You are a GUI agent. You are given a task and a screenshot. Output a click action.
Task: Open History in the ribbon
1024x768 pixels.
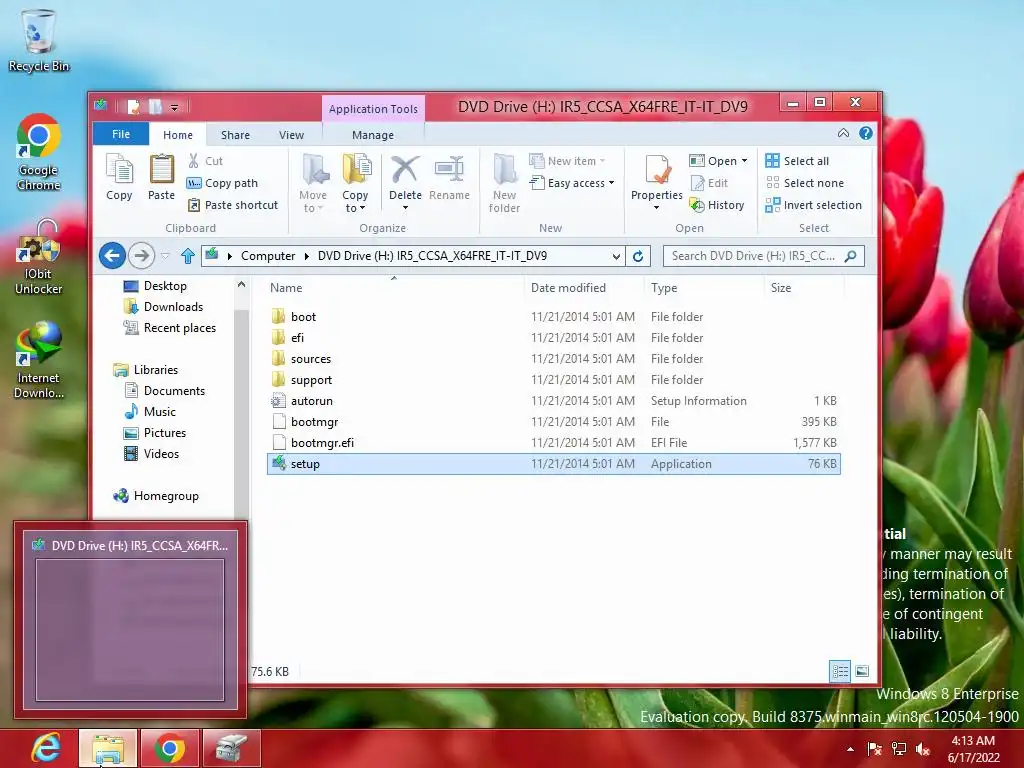point(717,205)
